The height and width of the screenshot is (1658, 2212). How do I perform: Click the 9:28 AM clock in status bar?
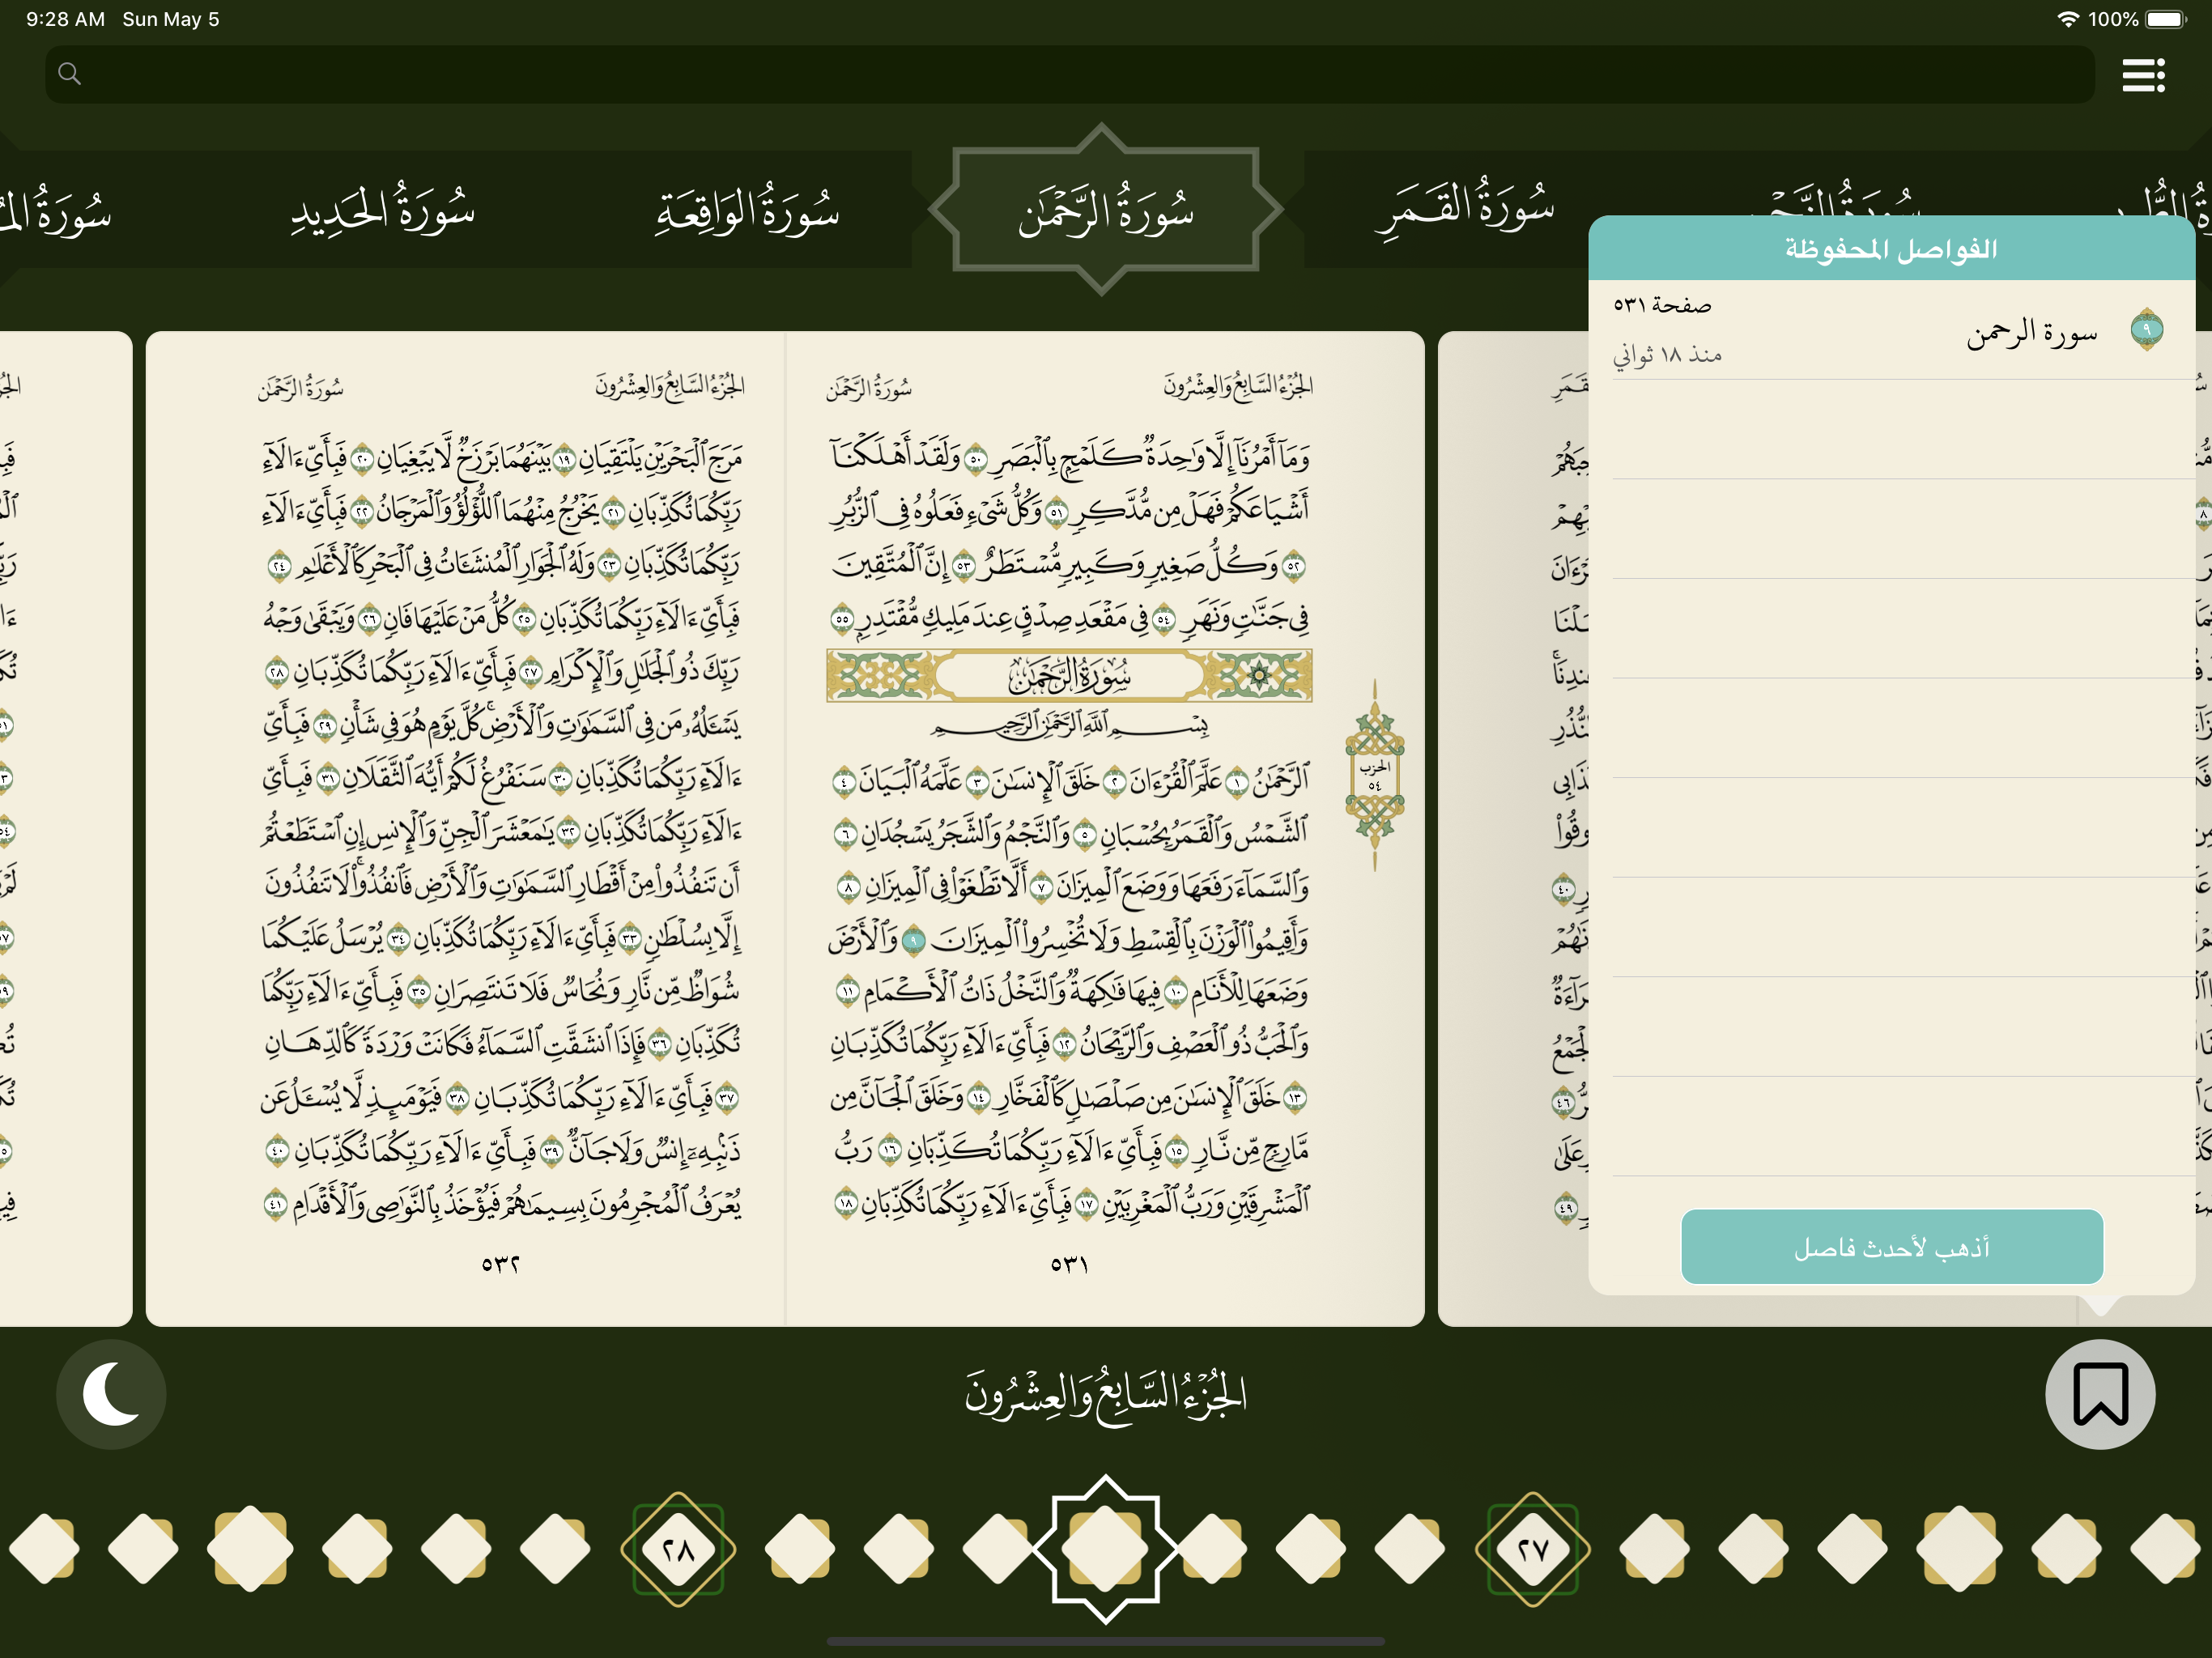(65, 19)
